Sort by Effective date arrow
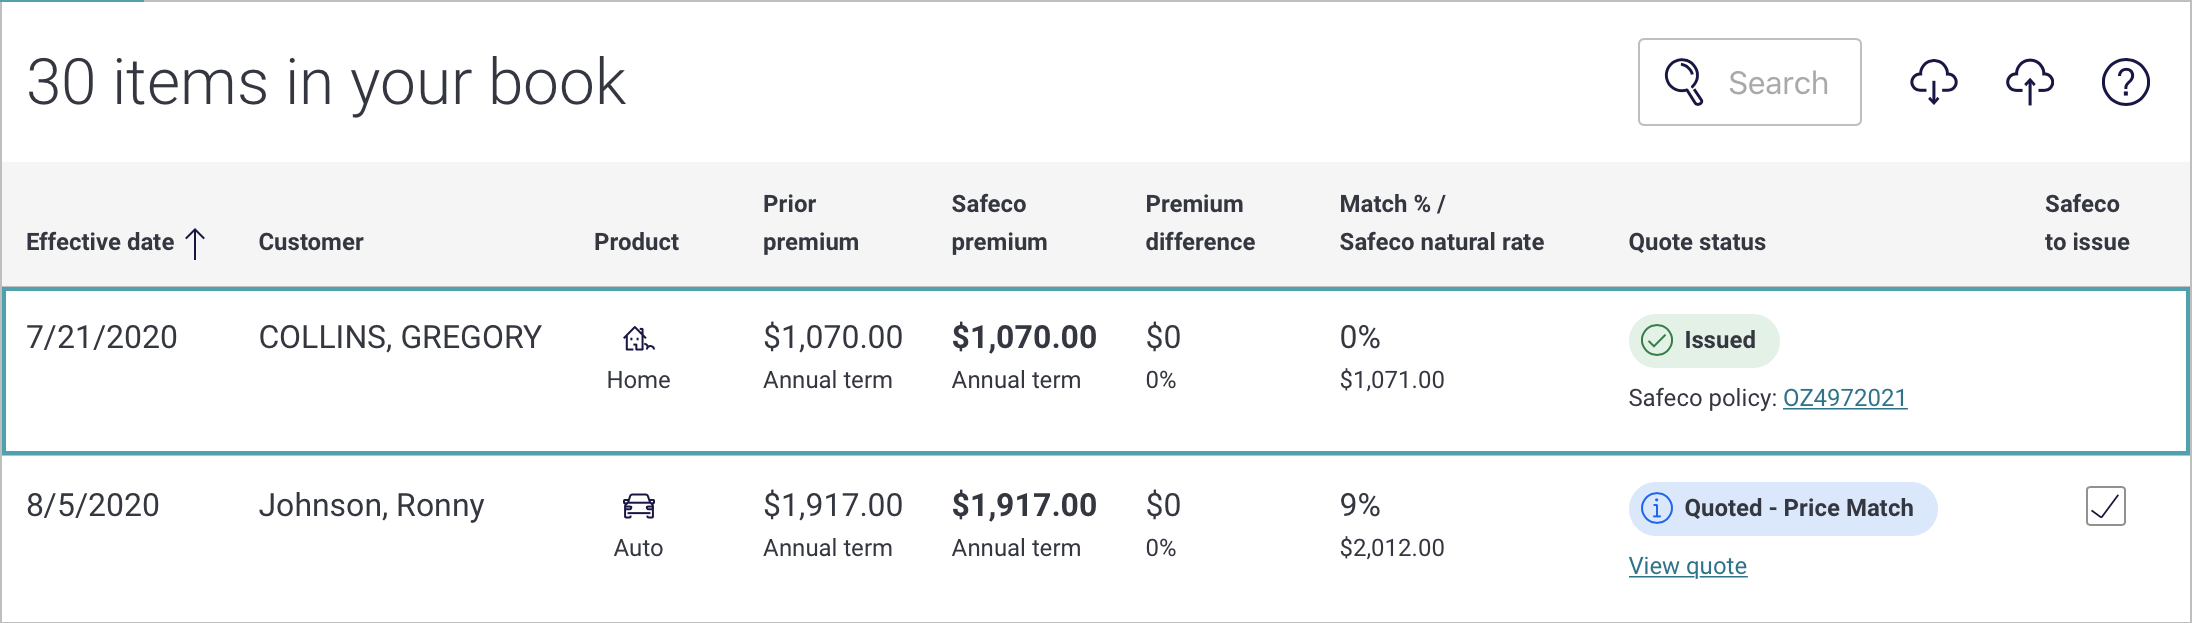2192x623 pixels. [x=196, y=242]
